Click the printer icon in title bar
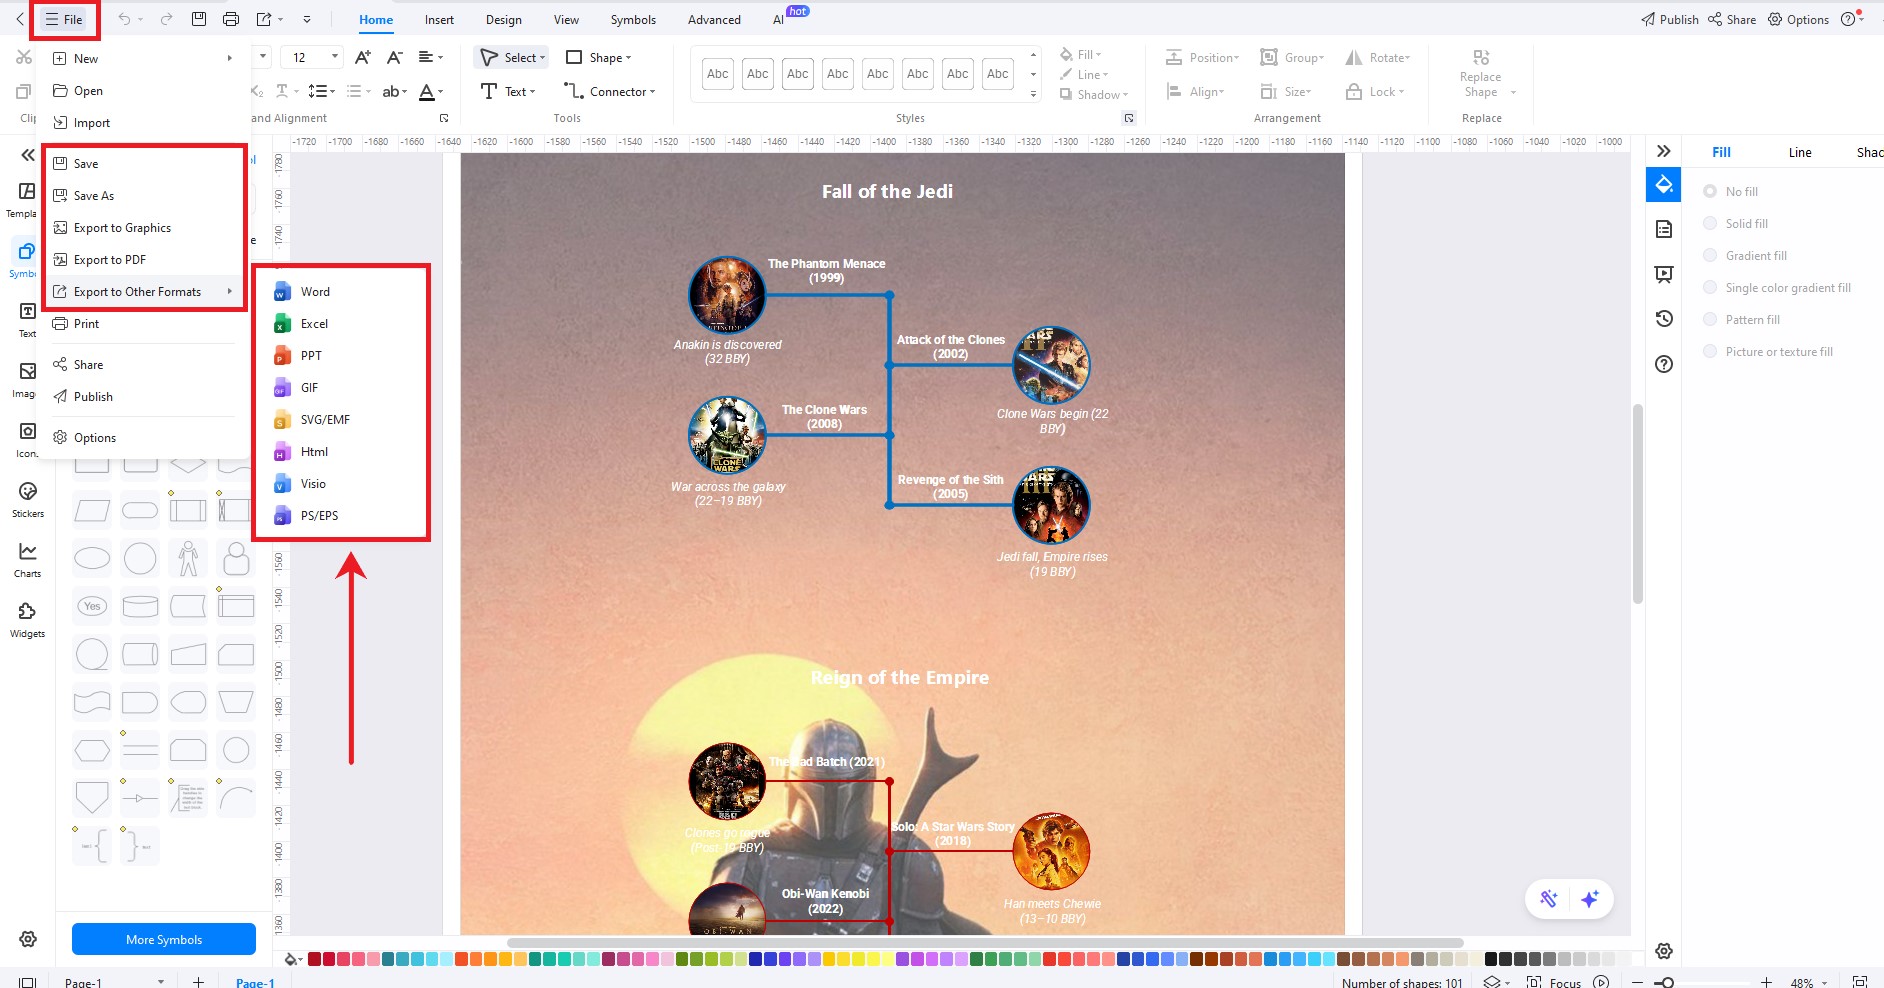 click(231, 19)
